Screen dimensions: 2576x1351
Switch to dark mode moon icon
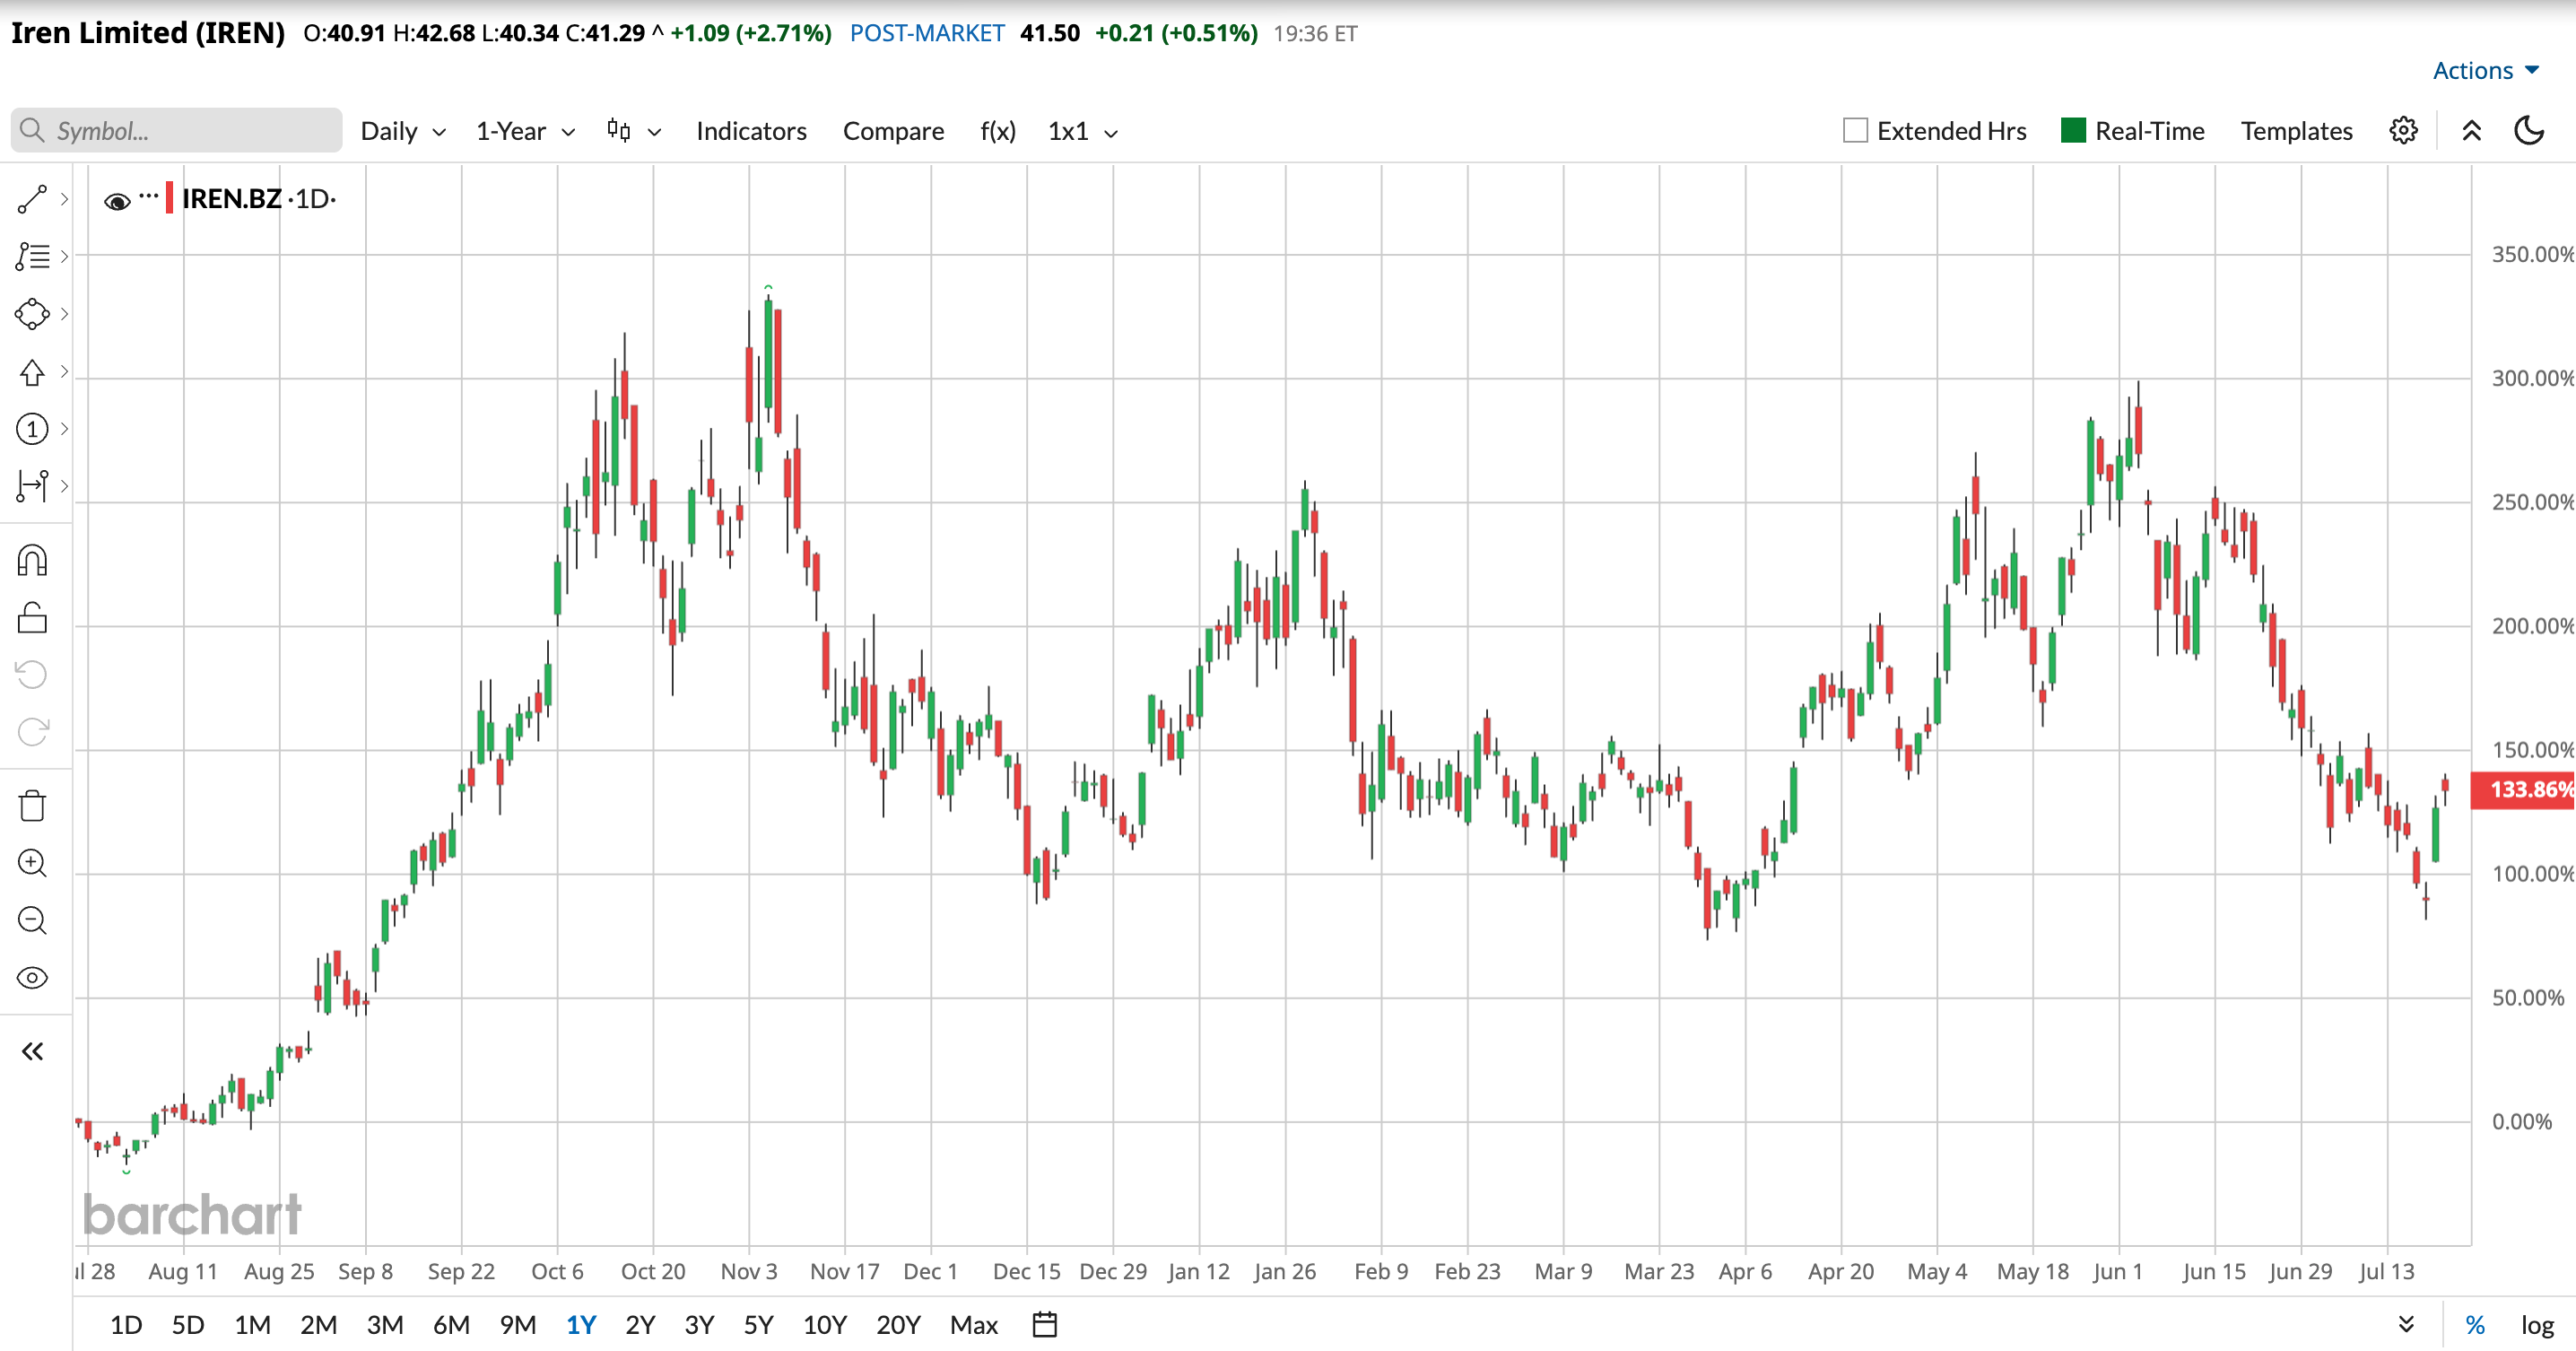[2530, 131]
